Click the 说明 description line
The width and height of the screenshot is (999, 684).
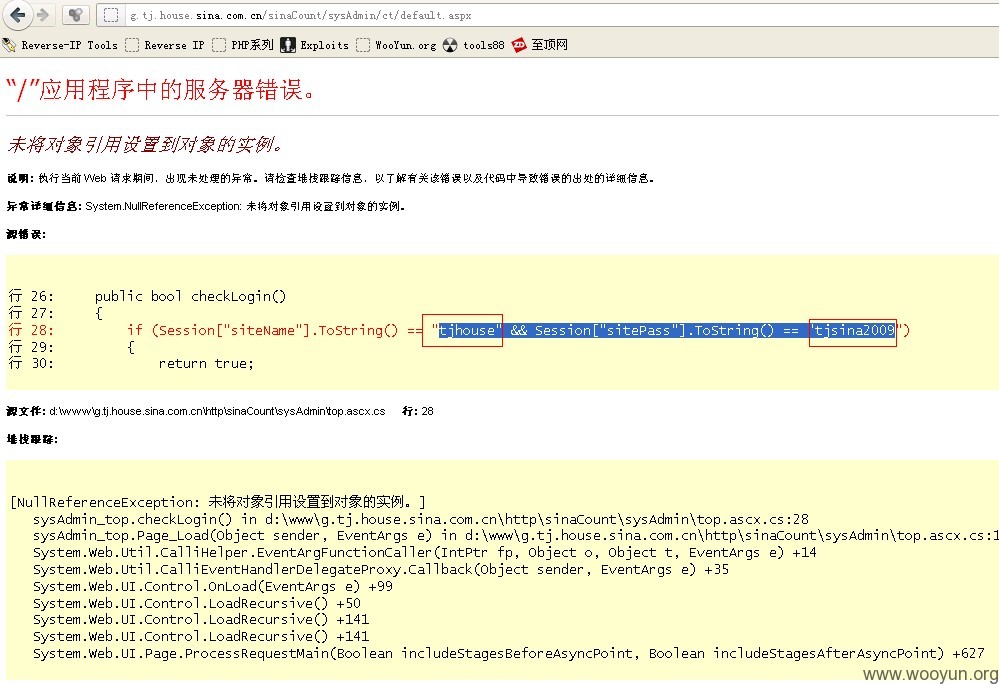point(331,178)
